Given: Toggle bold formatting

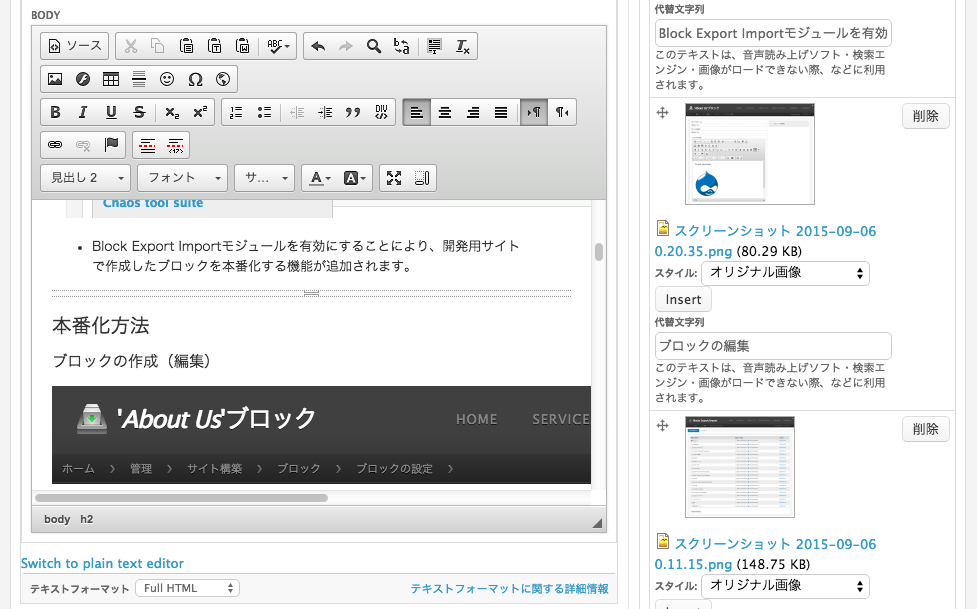Looking at the screenshot, I should pyautogui.click(x=55, y=112).
